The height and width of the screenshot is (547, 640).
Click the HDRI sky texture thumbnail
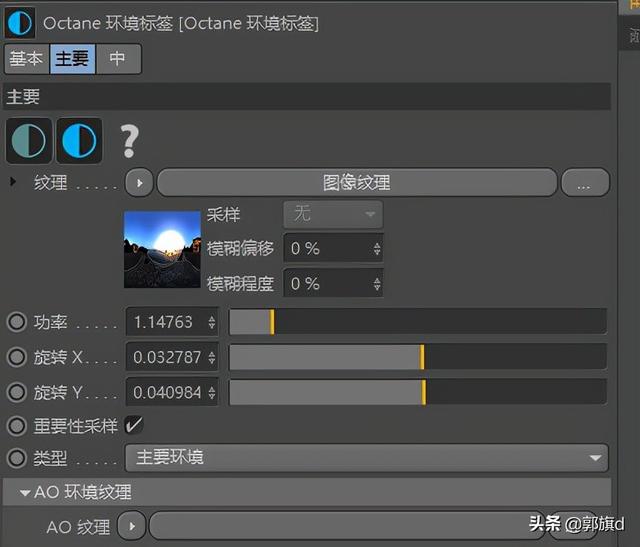pos(162,249)
